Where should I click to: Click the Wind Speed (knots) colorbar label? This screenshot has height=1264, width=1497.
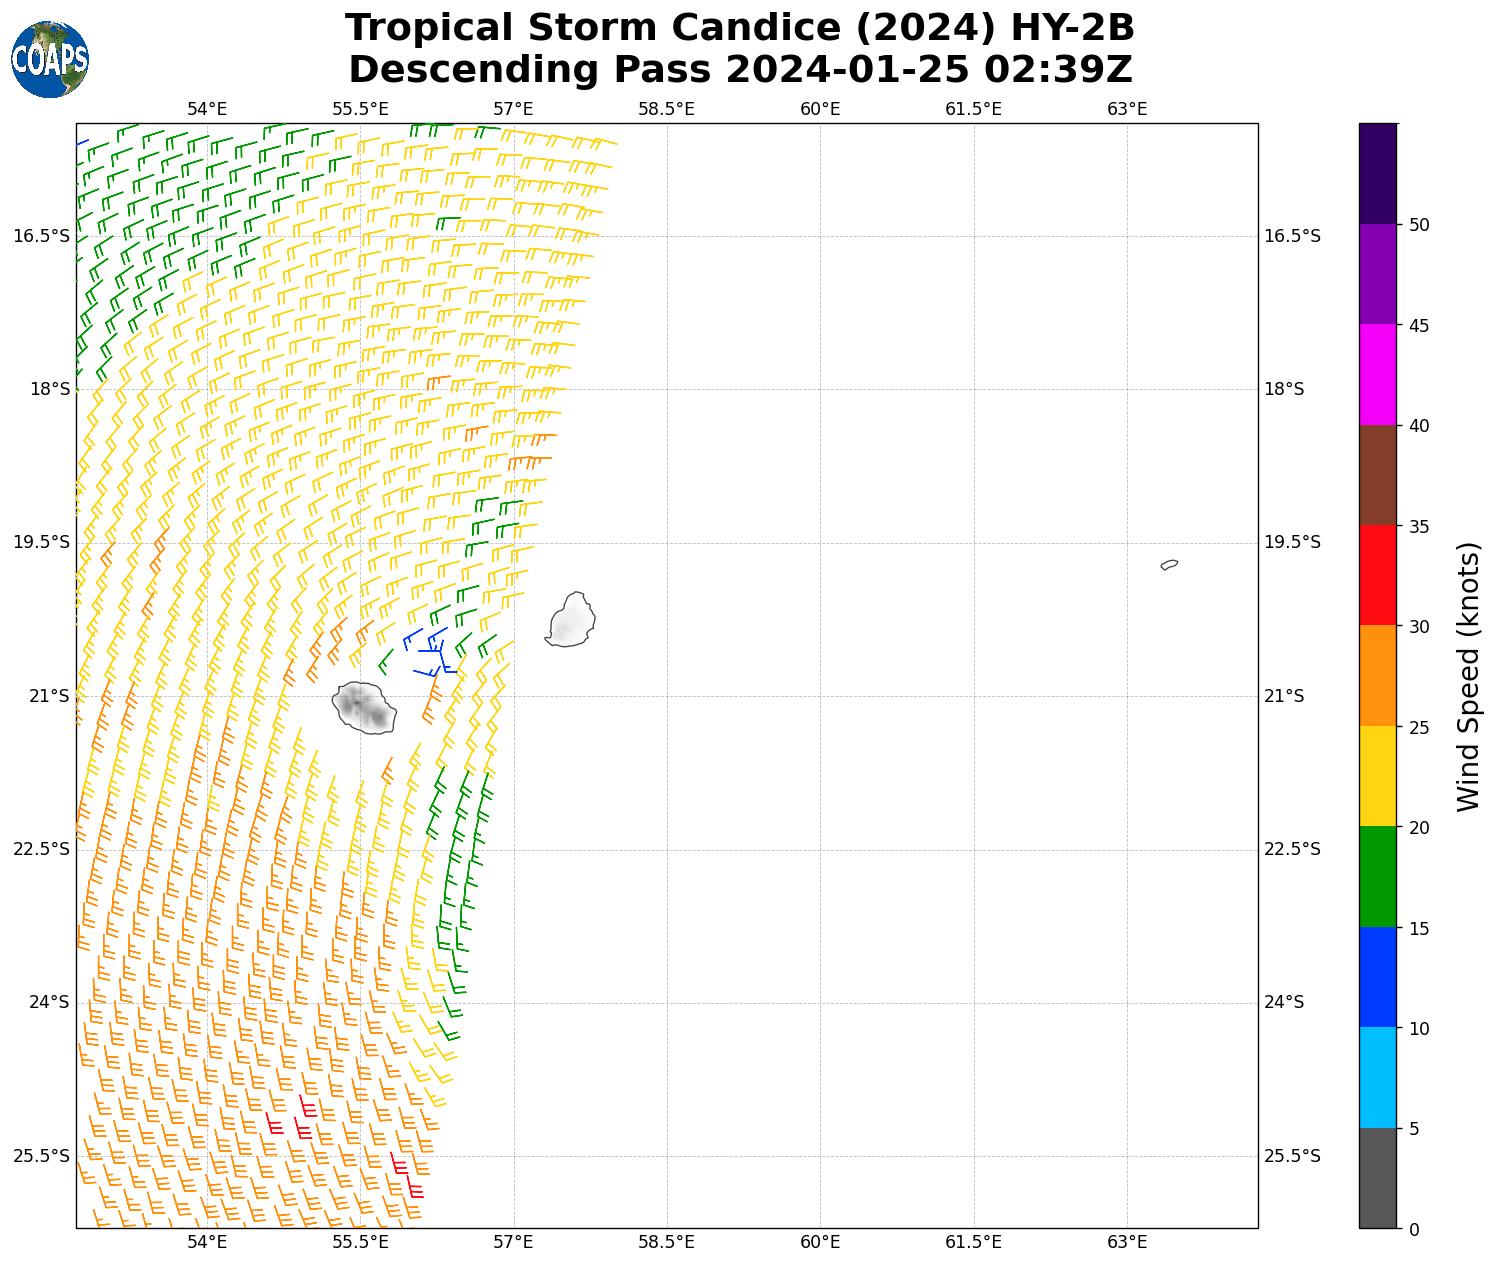point(1467,676)
